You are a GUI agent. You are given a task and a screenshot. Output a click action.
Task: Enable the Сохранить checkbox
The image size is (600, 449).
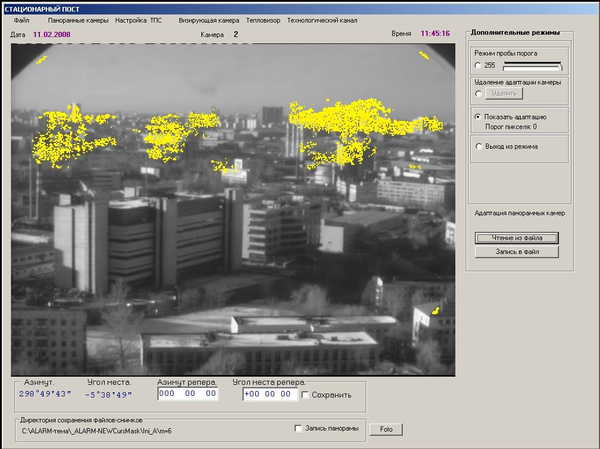pos(306,395)
